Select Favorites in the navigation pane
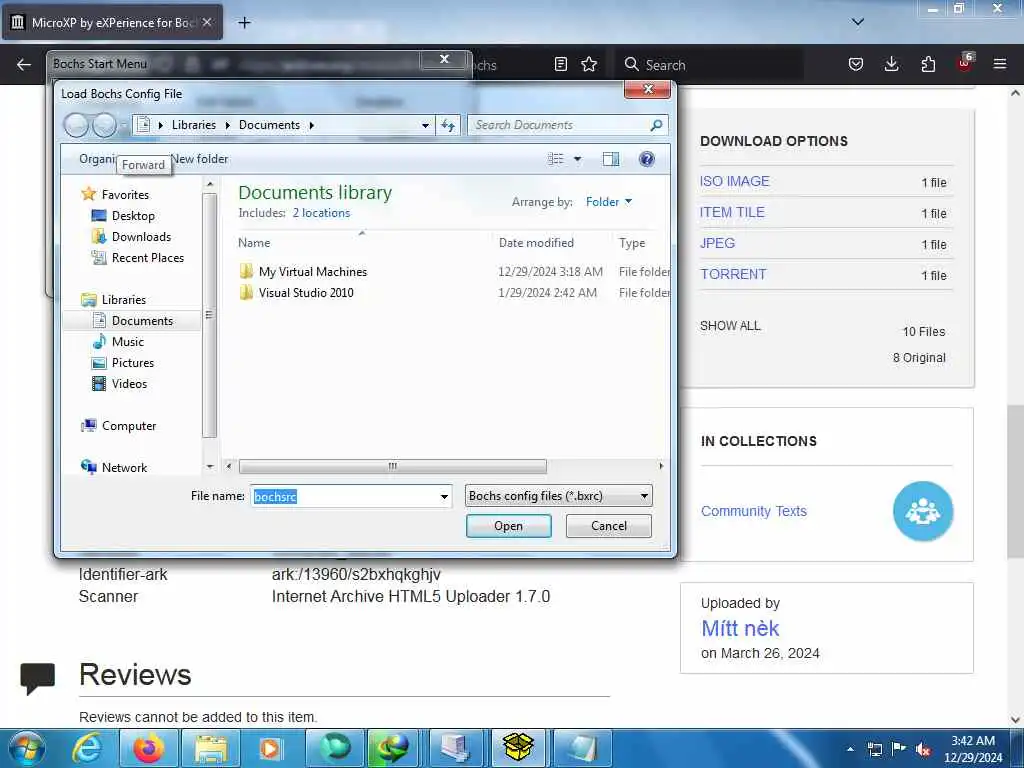The image size is (1024, 768). (x=125, y=195)
